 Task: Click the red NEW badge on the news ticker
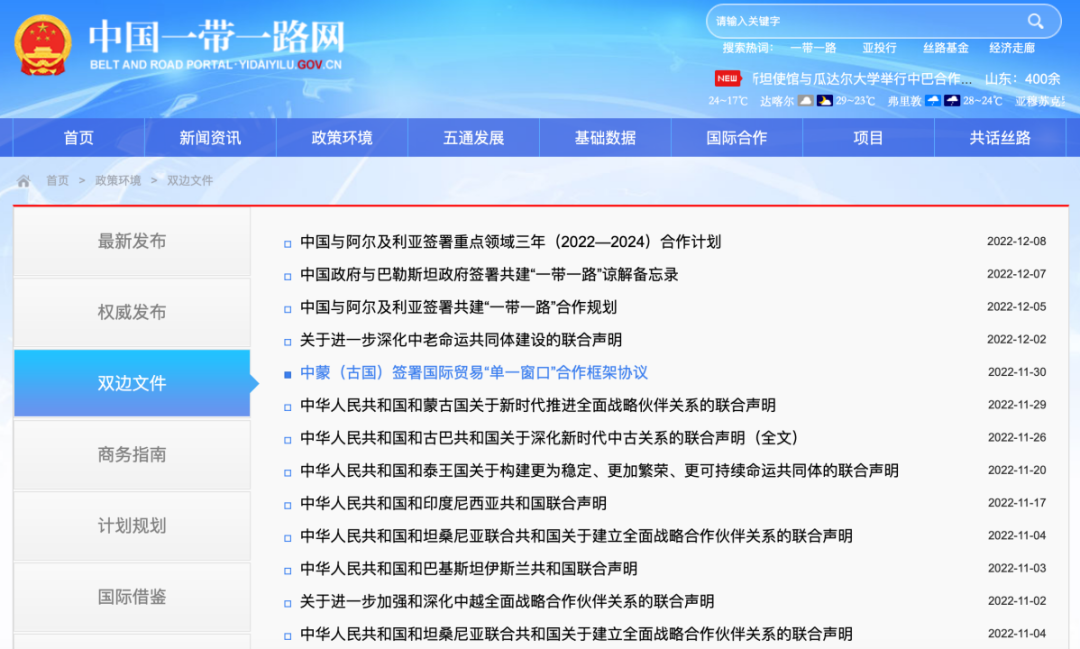[x=727, y=77]
